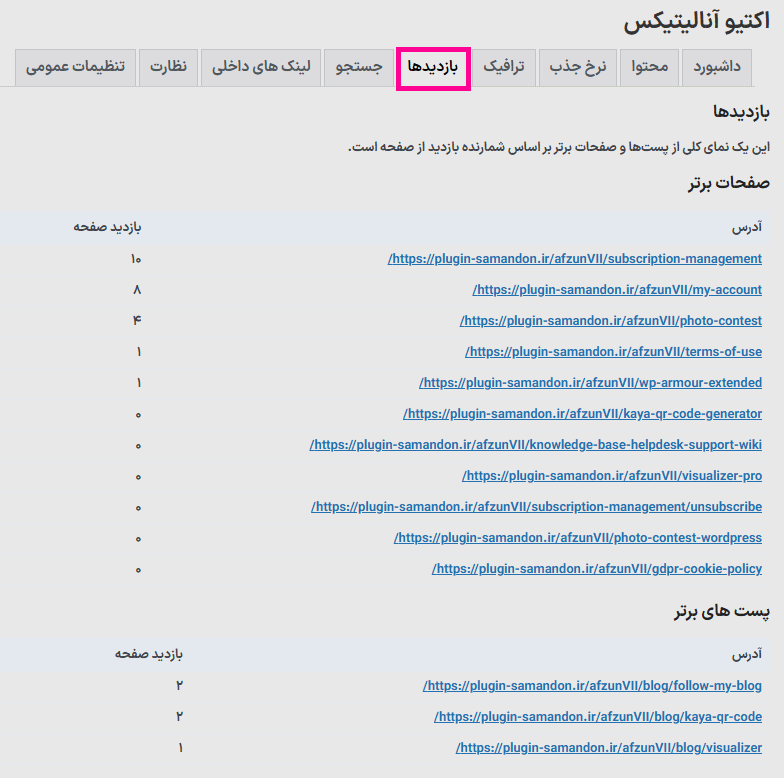
Task: Open the kaya-qr-code-generator page link
Action: click(x=582, y=414)
